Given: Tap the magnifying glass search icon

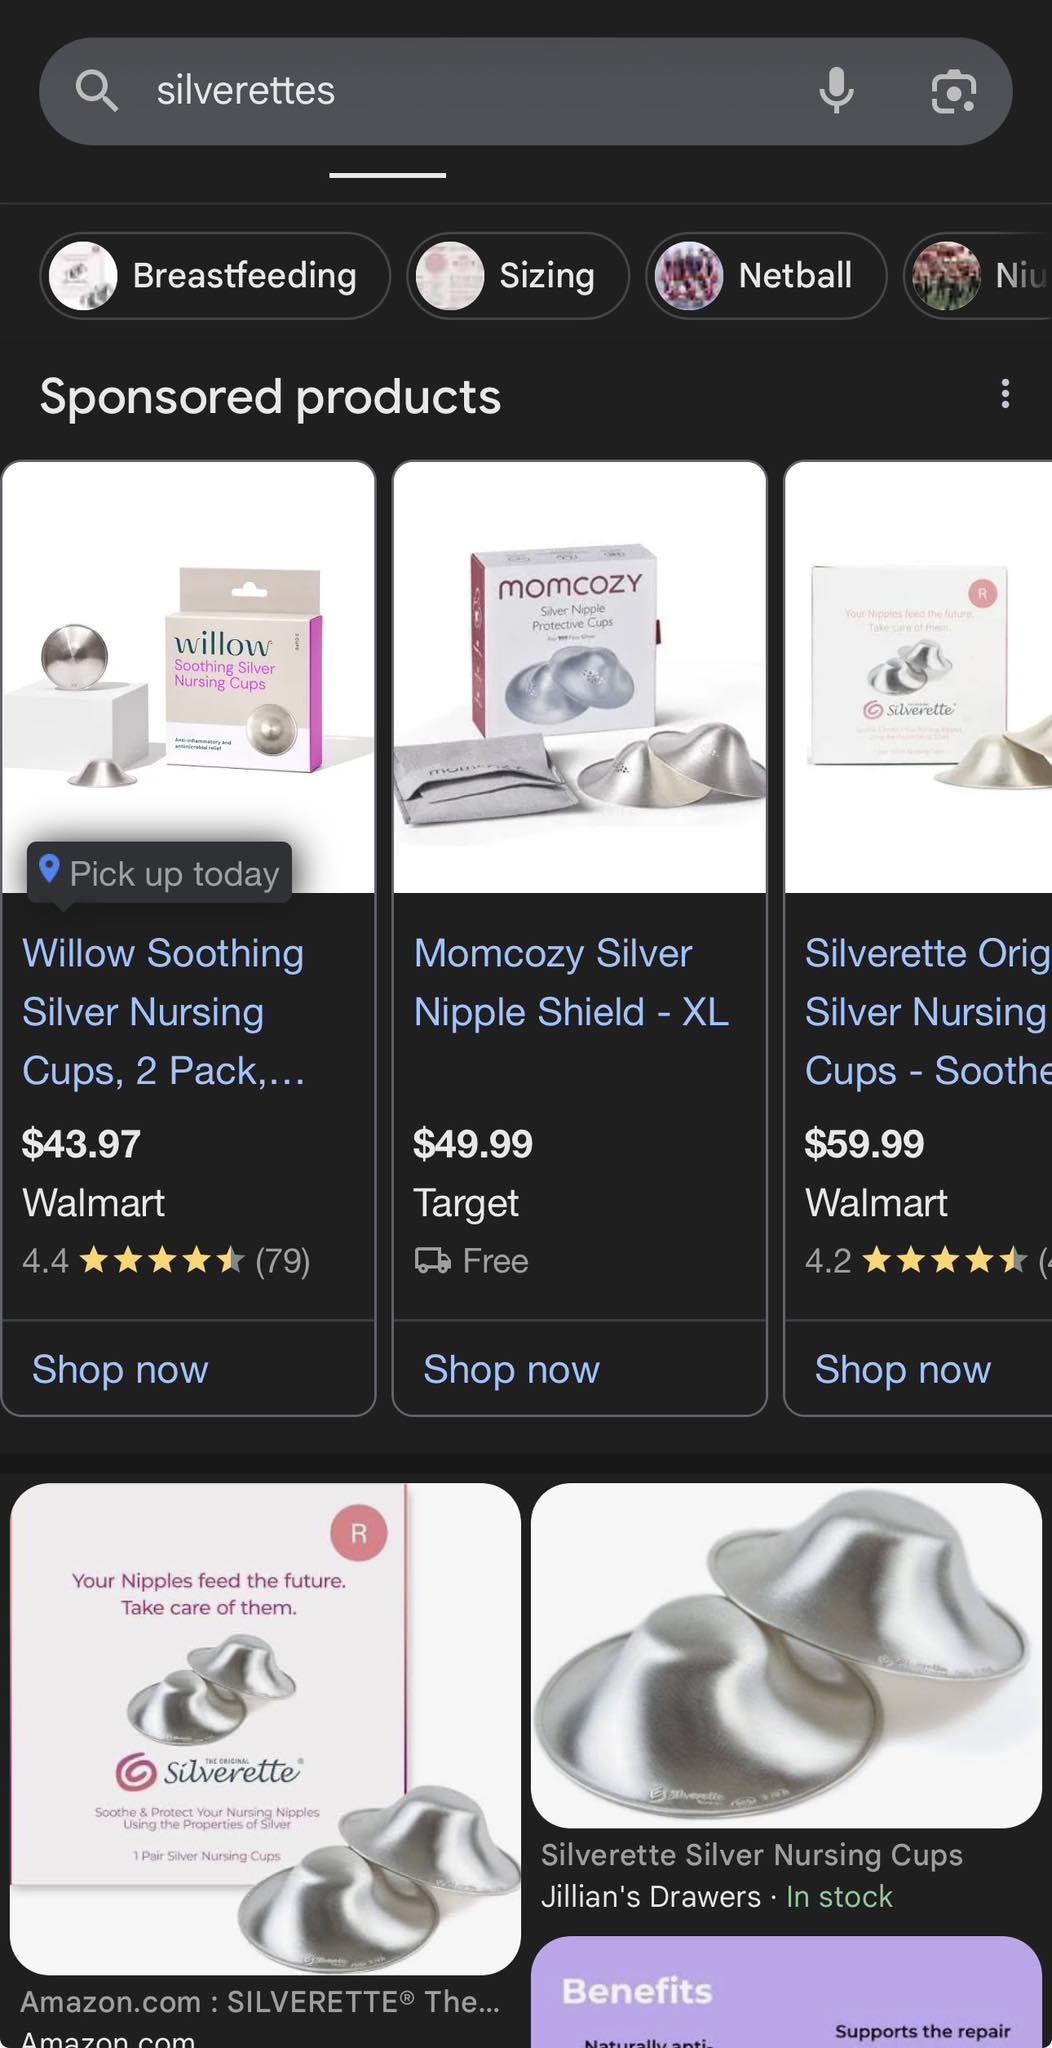Looking at the screenshot, I should point(97,91).
